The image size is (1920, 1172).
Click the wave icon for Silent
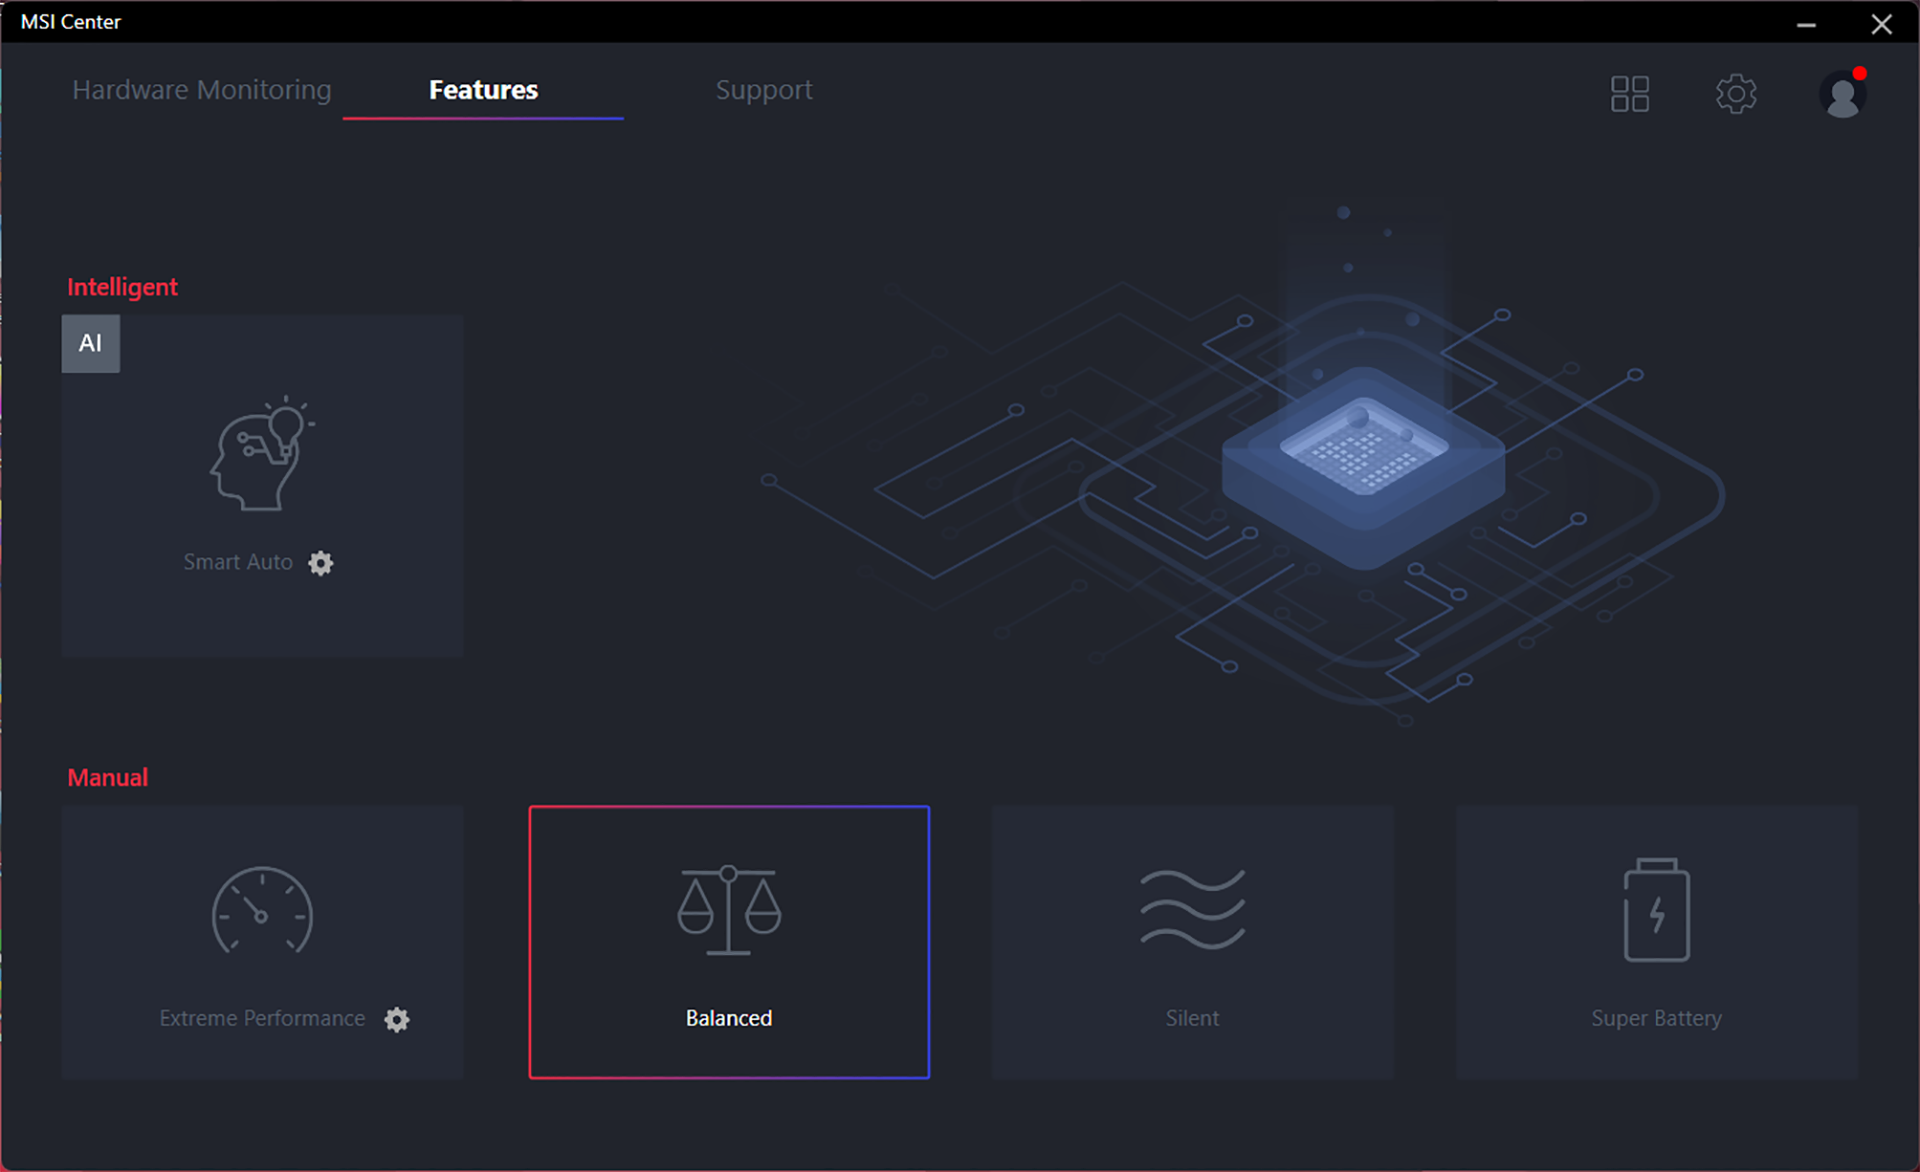click(x=1192, y=909)
